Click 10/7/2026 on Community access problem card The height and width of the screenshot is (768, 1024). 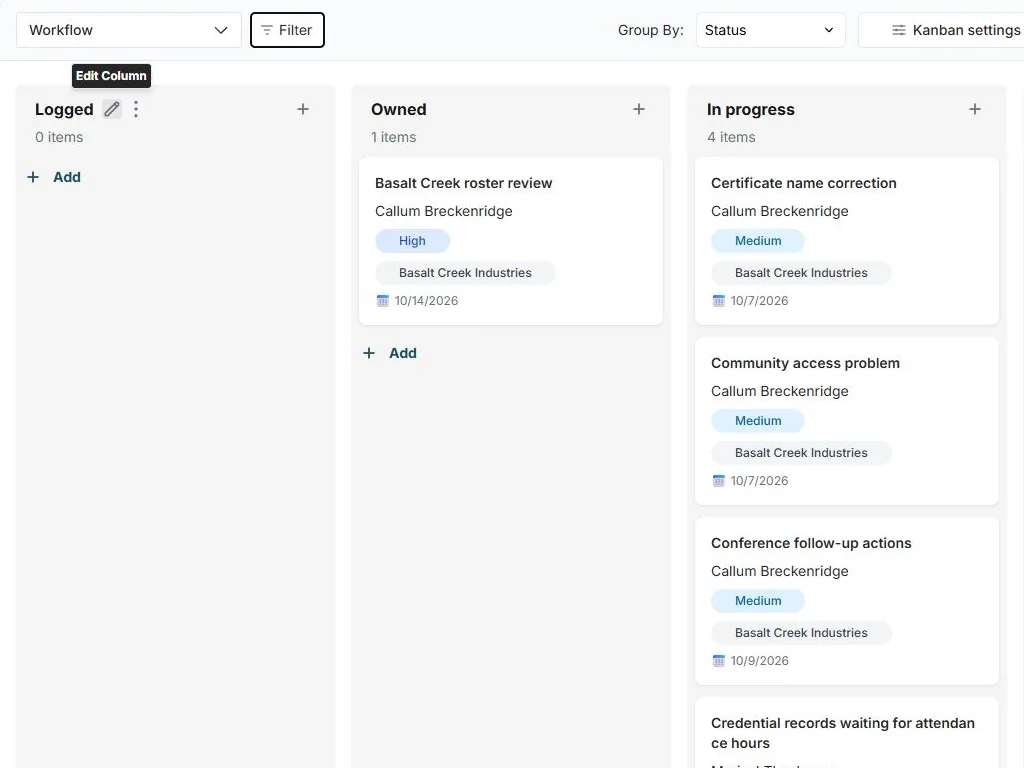tap(759, 481)
